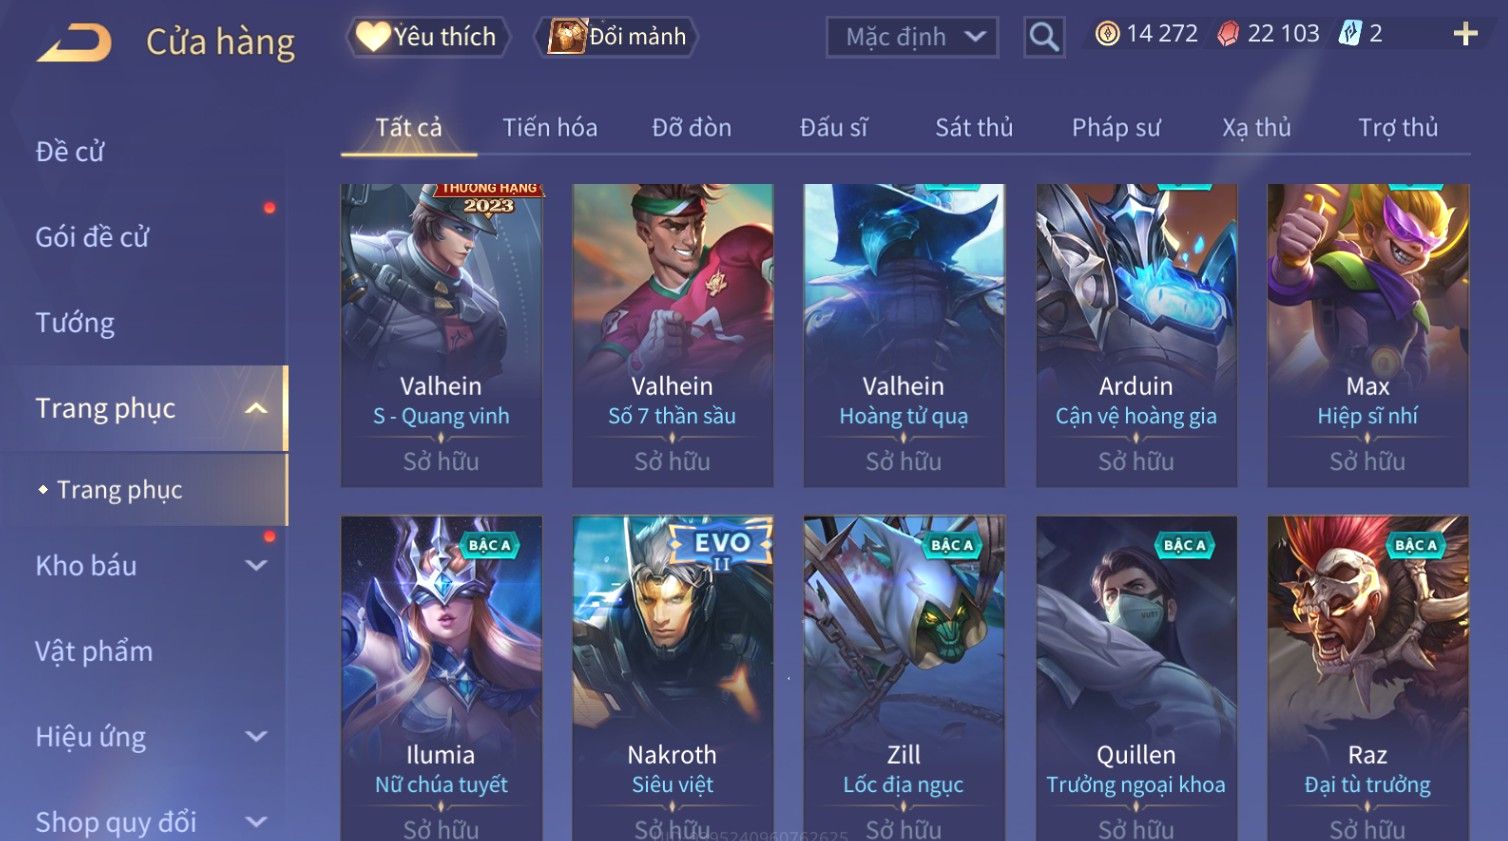This screenshot has height=841, width=1508.
Task: Open the Mặc định sort dropdown
Action: pyautogui.click(x=912, y=38)
